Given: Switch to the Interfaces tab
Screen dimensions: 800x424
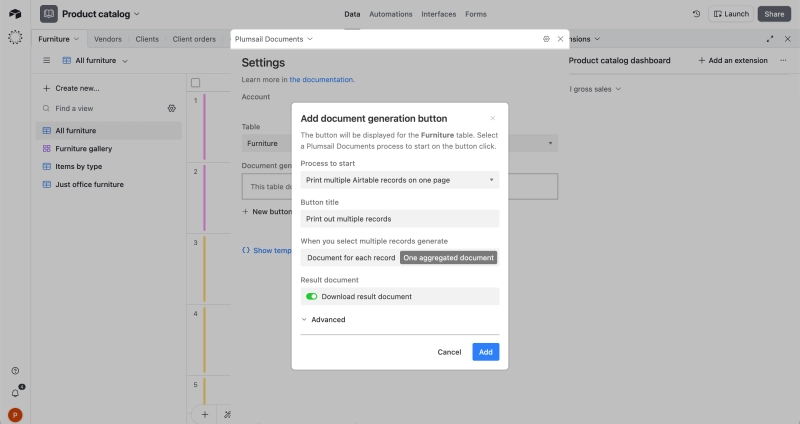Looking at the screenshot, I should click(439, 14).
